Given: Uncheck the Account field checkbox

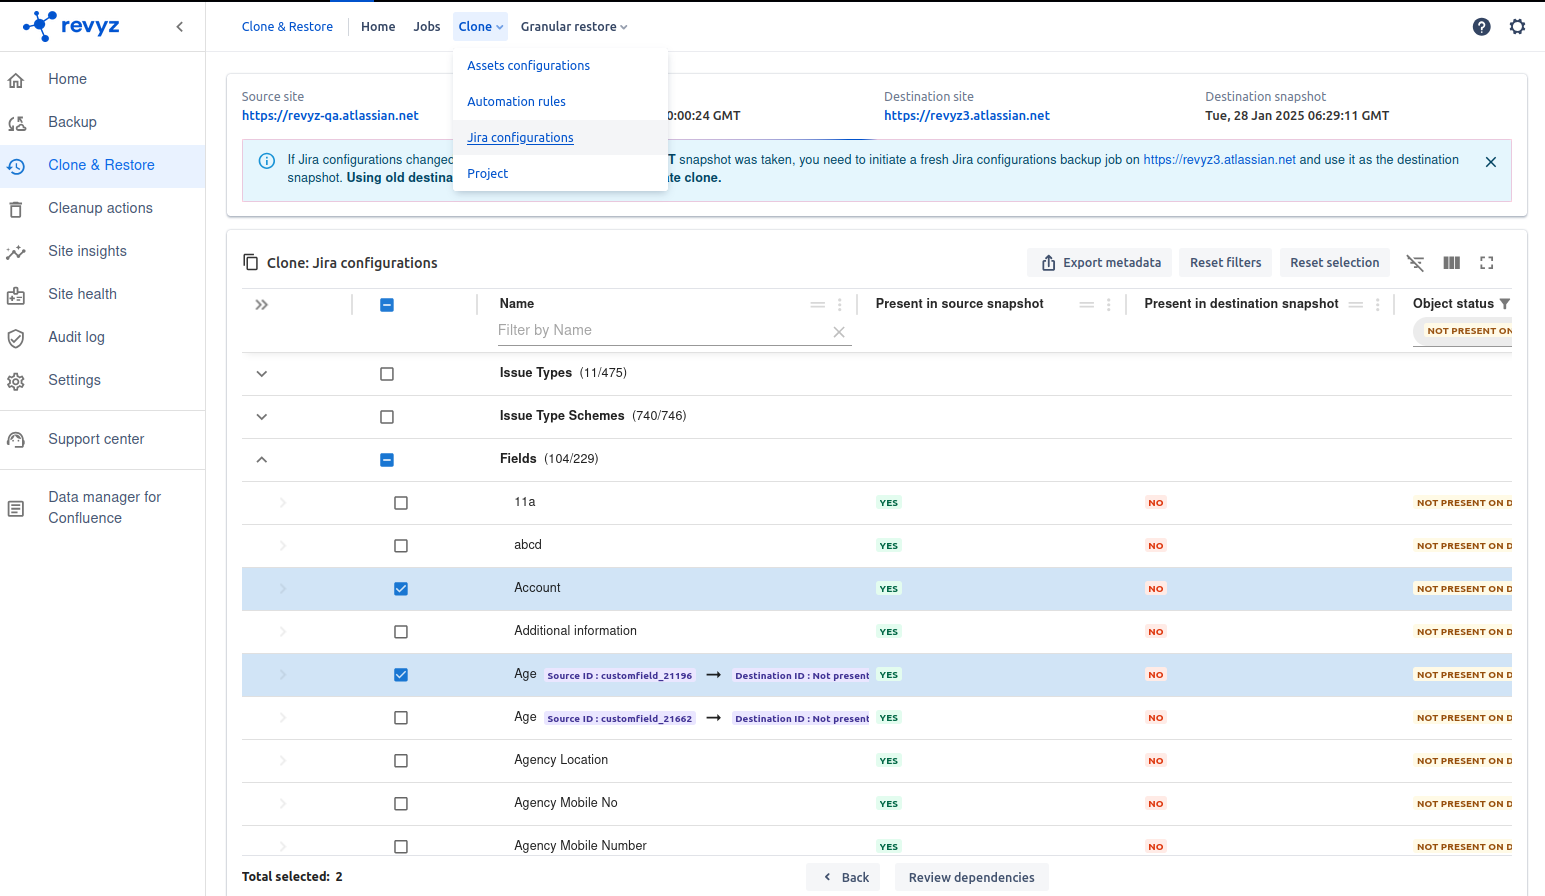Looking at the screenshot, I should pos(401,589).
